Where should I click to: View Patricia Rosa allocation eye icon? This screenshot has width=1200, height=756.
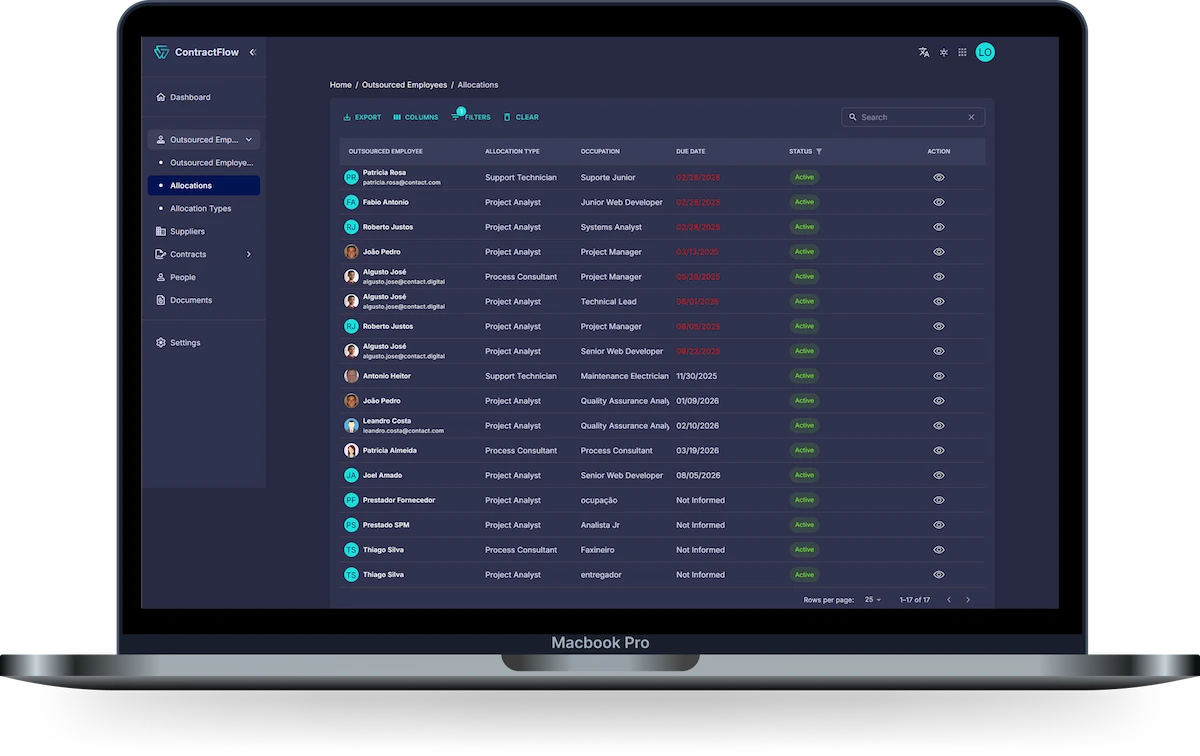coord(938,177)
